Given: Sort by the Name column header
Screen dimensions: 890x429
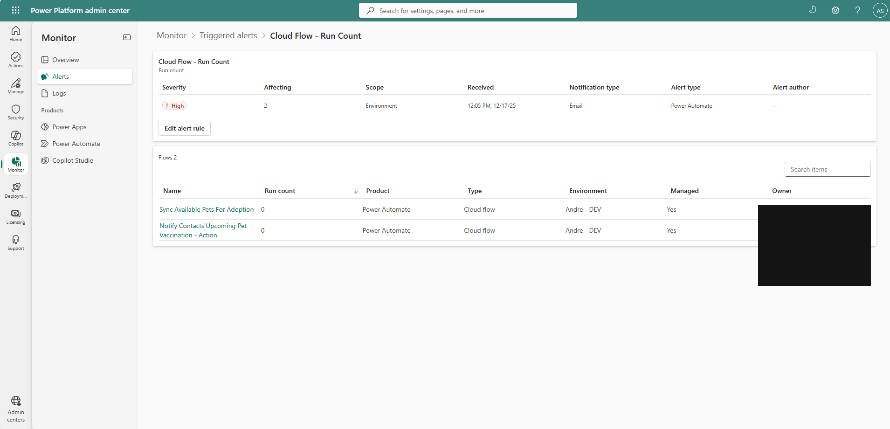Looking at the screenshot, I should [172, 191].
